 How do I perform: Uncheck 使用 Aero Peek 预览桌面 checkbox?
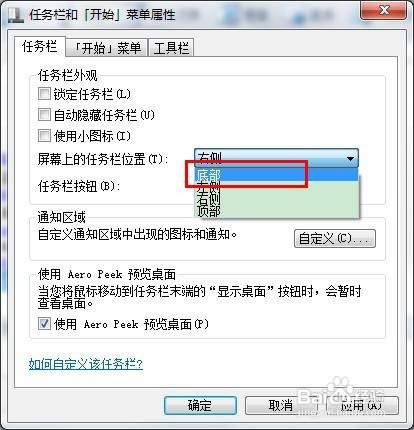click(44, 324)
